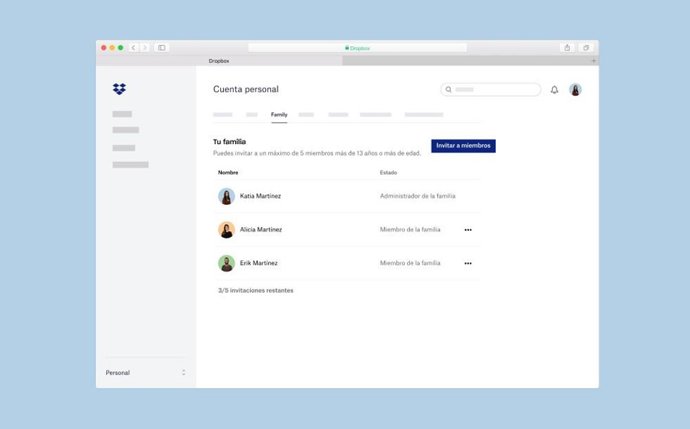The height and width of the screenshot is (429, 690).
Task: Open options menu for Alicia Martinez
Action: tap(468, 230)
